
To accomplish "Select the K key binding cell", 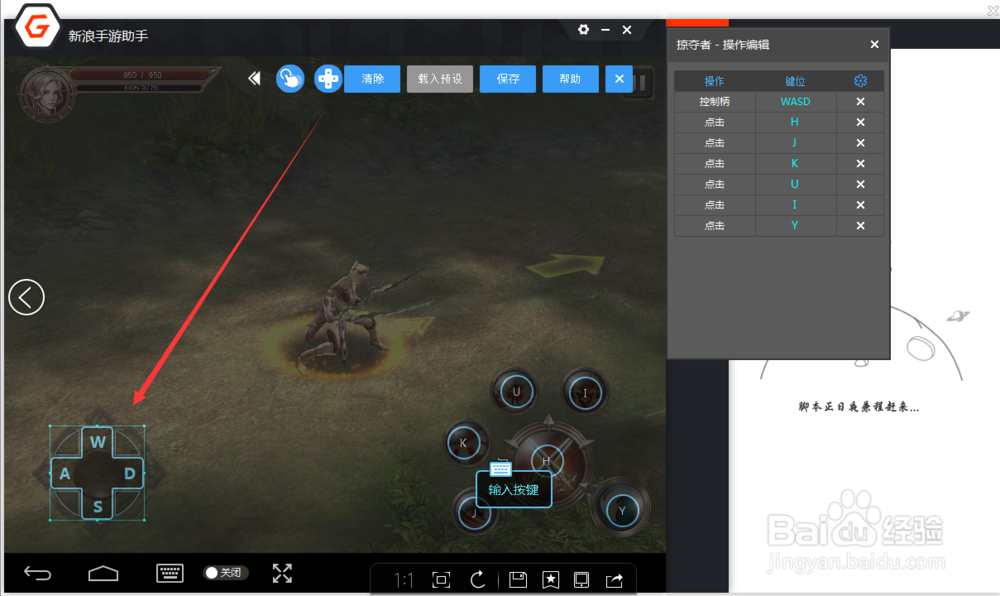I will point(795,163).
